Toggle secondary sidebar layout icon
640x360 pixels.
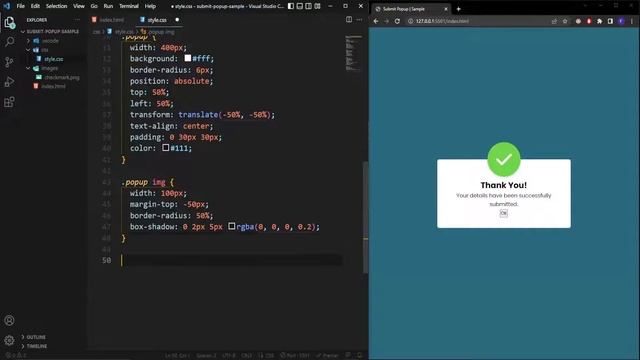(x=309, y=6)
